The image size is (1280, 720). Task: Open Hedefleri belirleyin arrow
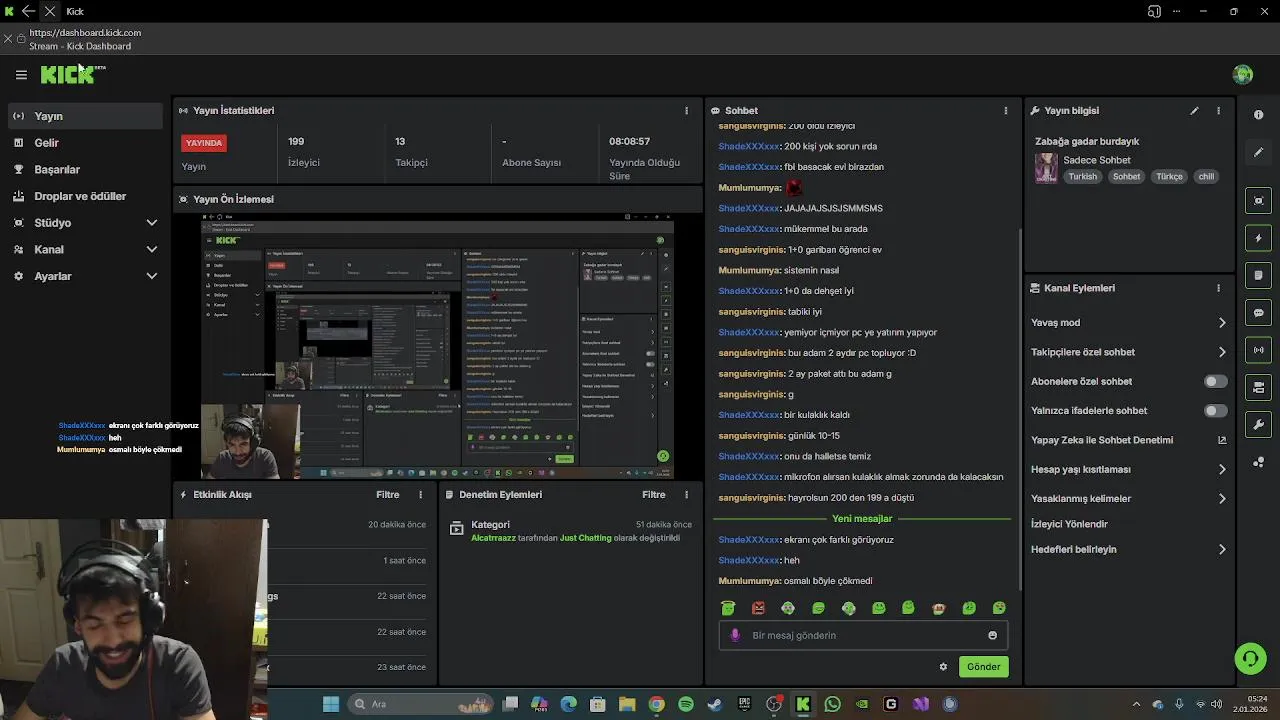[1222, 549]
